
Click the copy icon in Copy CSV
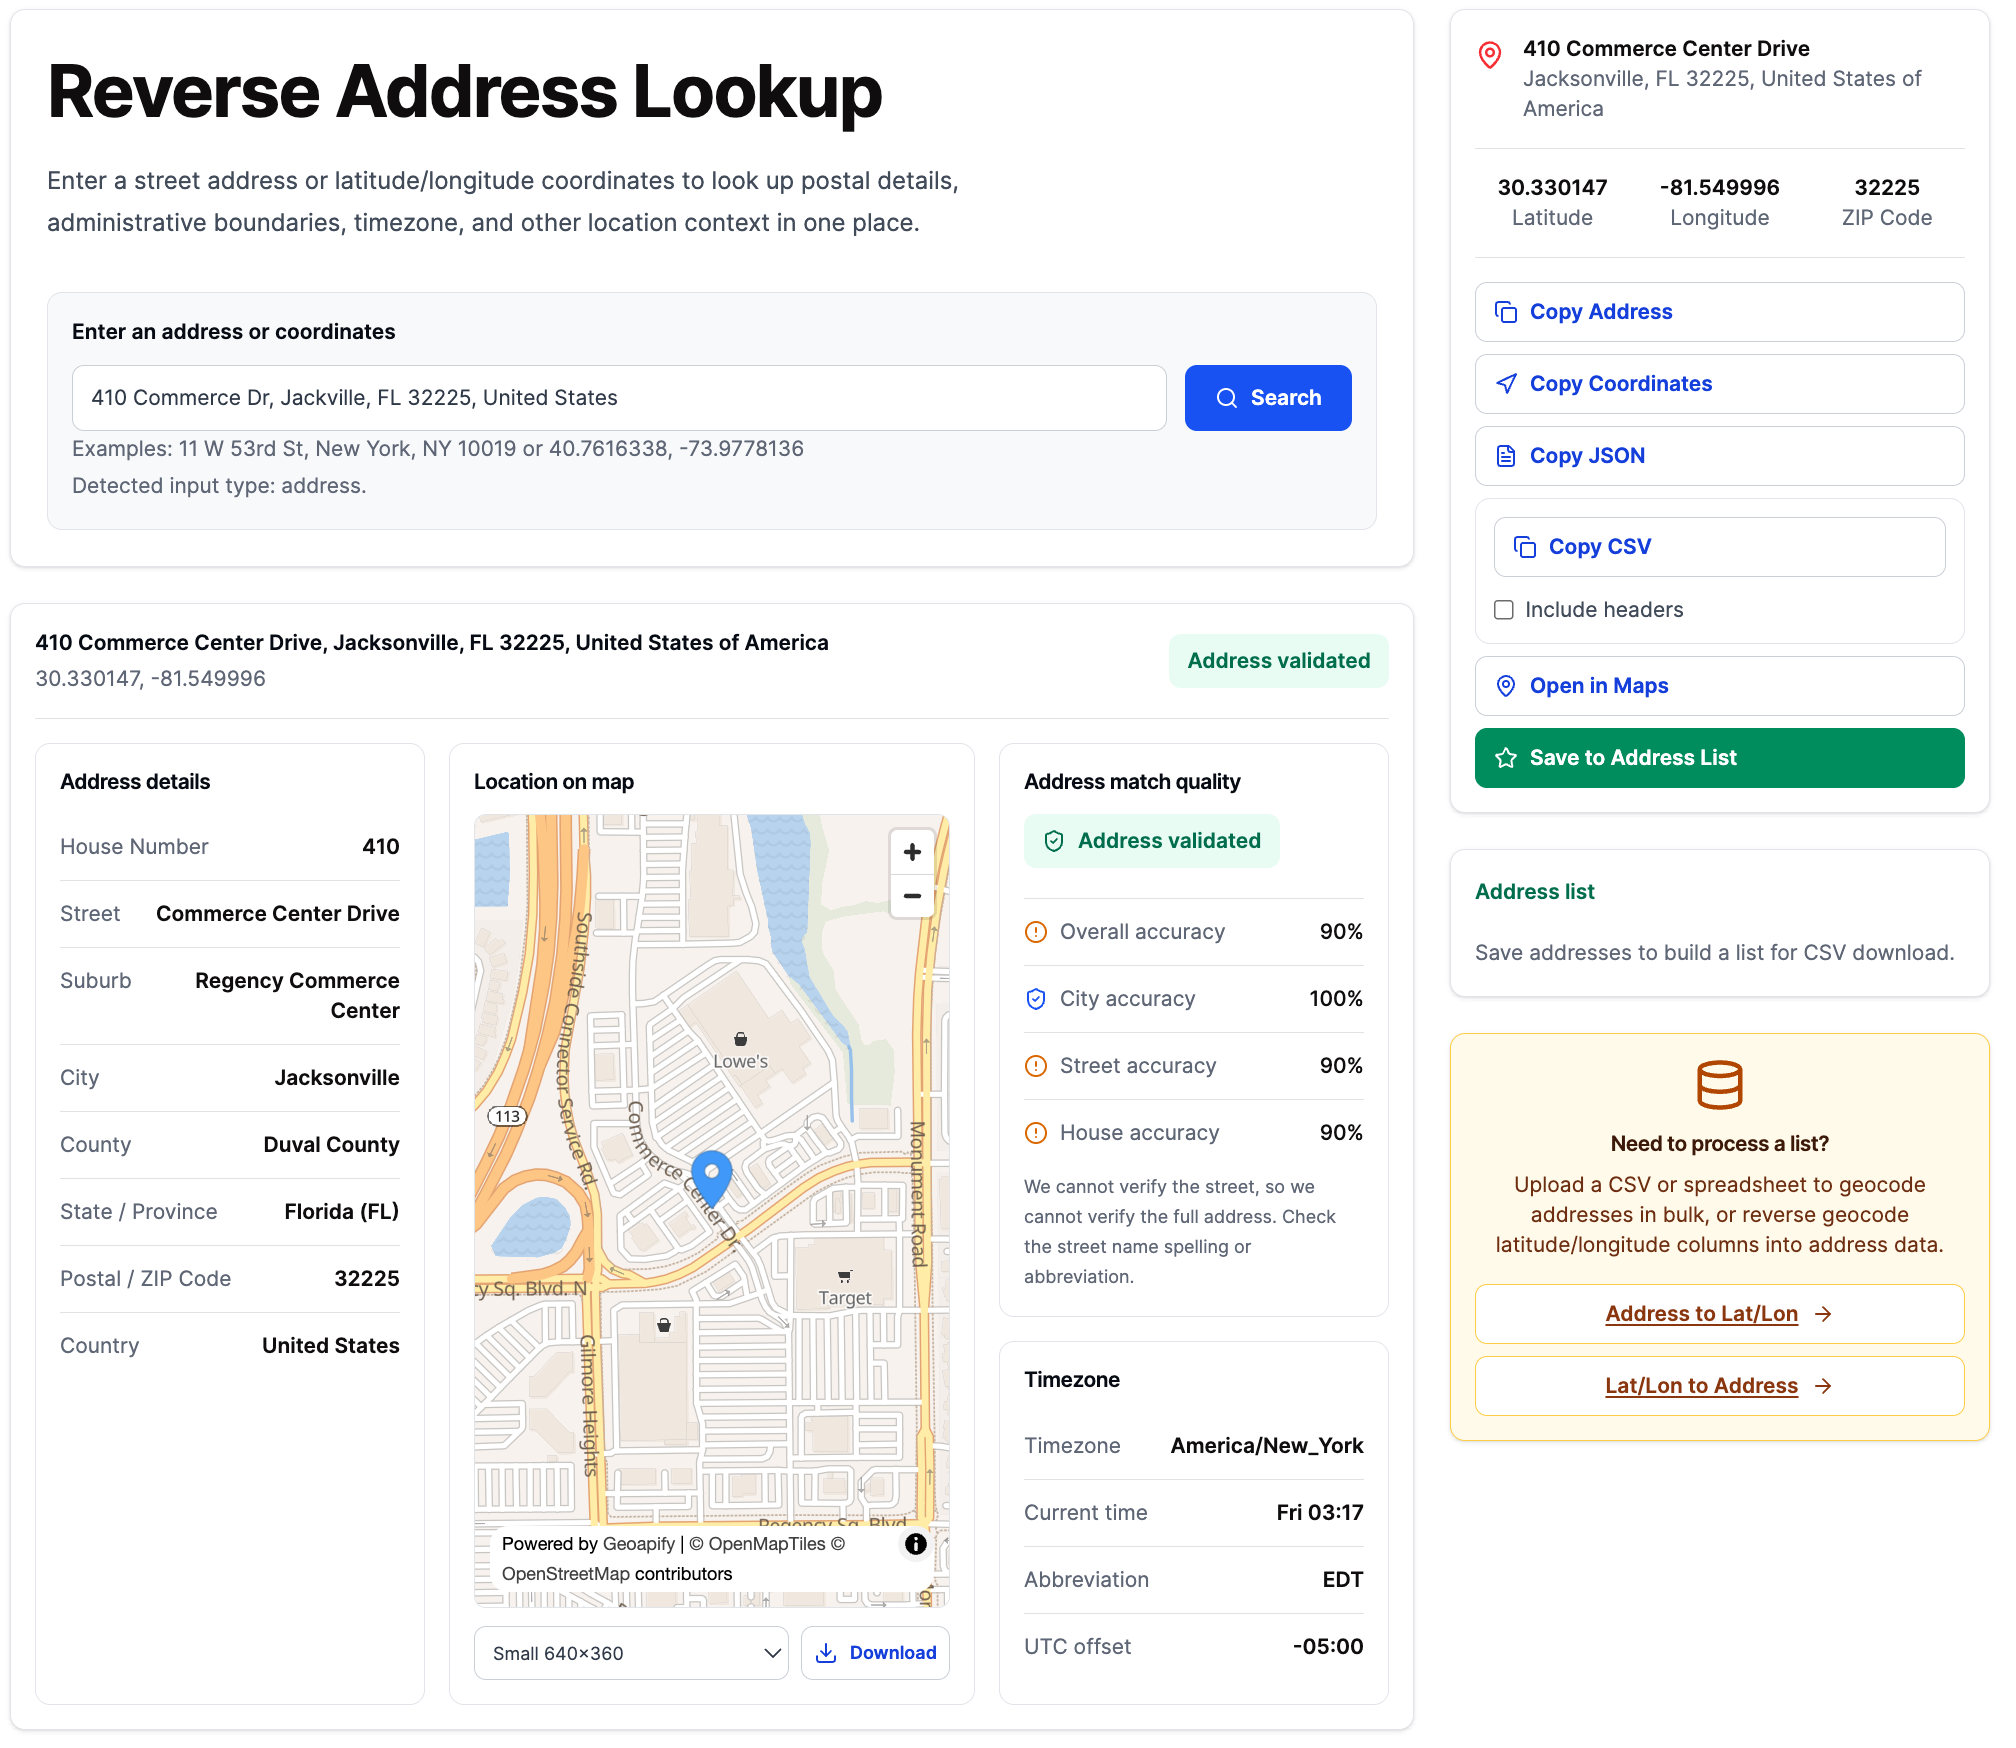1524,547
